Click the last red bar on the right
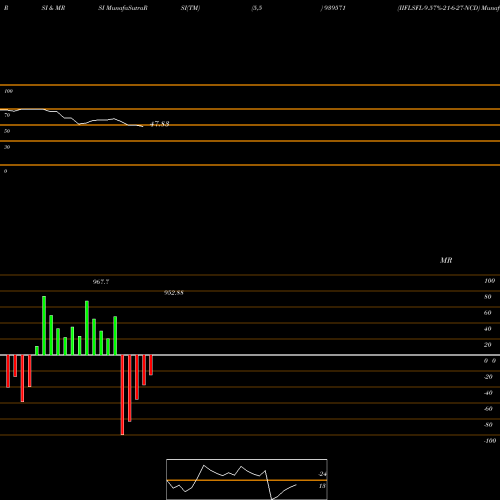The height and width of the screenshot is (500, 500). (151, 365)
